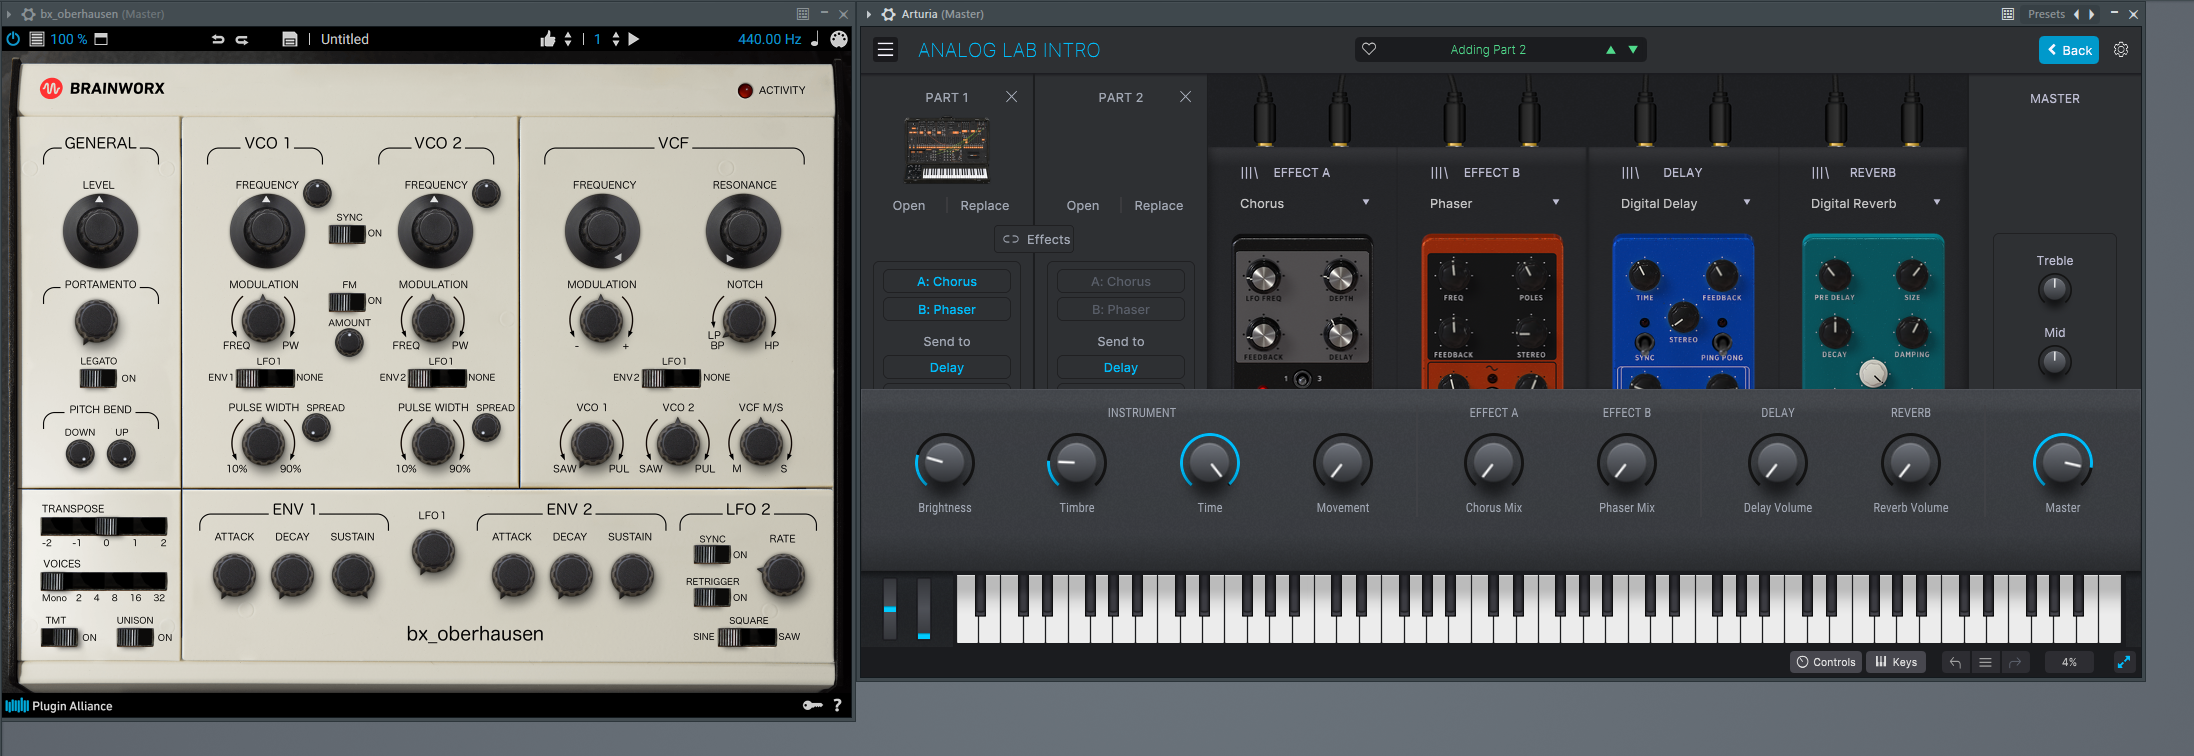
Task: Expand the bx_oberhausen wrapper menu arrow
Action: (x=9, y=14)
